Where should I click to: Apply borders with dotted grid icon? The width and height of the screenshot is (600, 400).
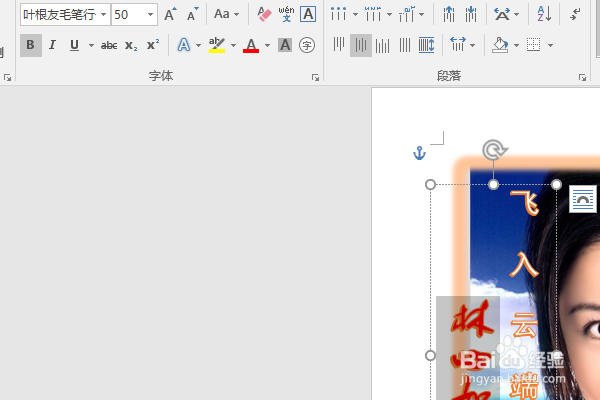point(533,45)
